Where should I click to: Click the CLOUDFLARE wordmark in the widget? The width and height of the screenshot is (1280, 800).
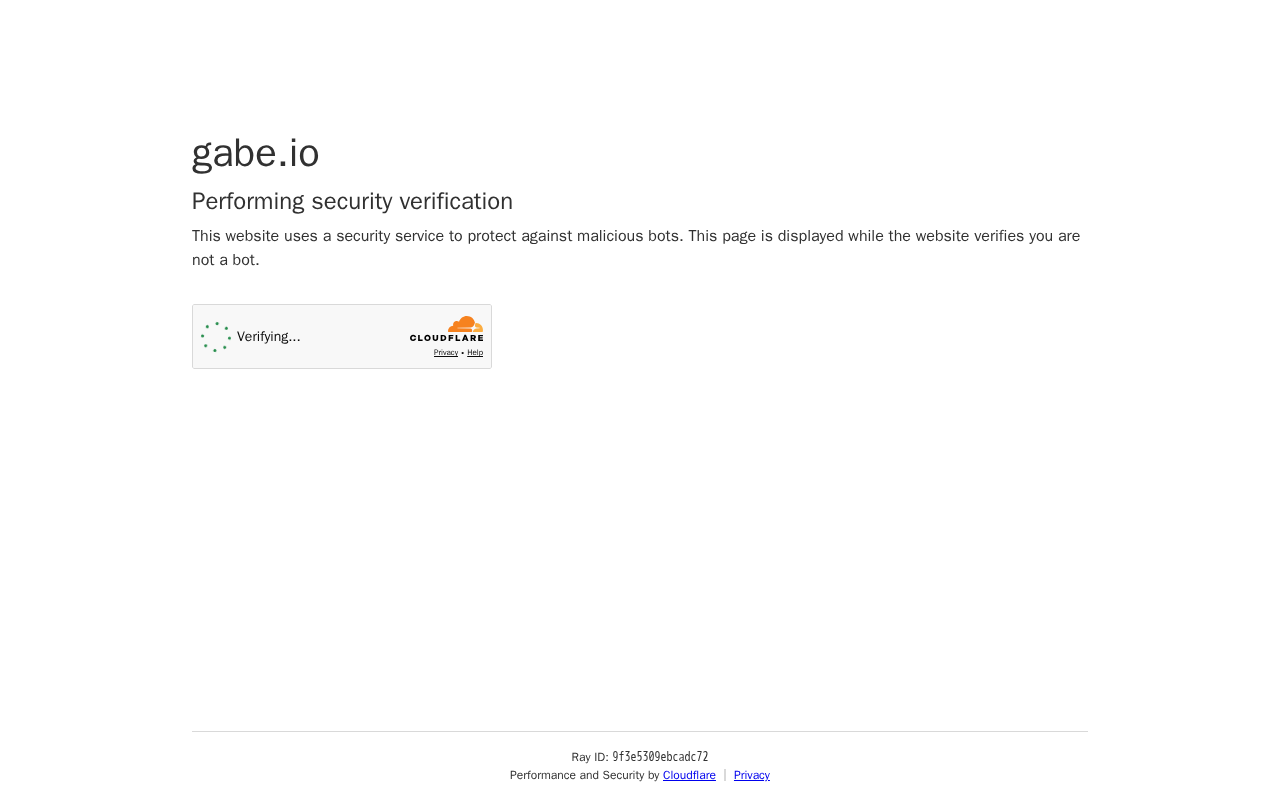pyautogui.click(x=446, y=339)
